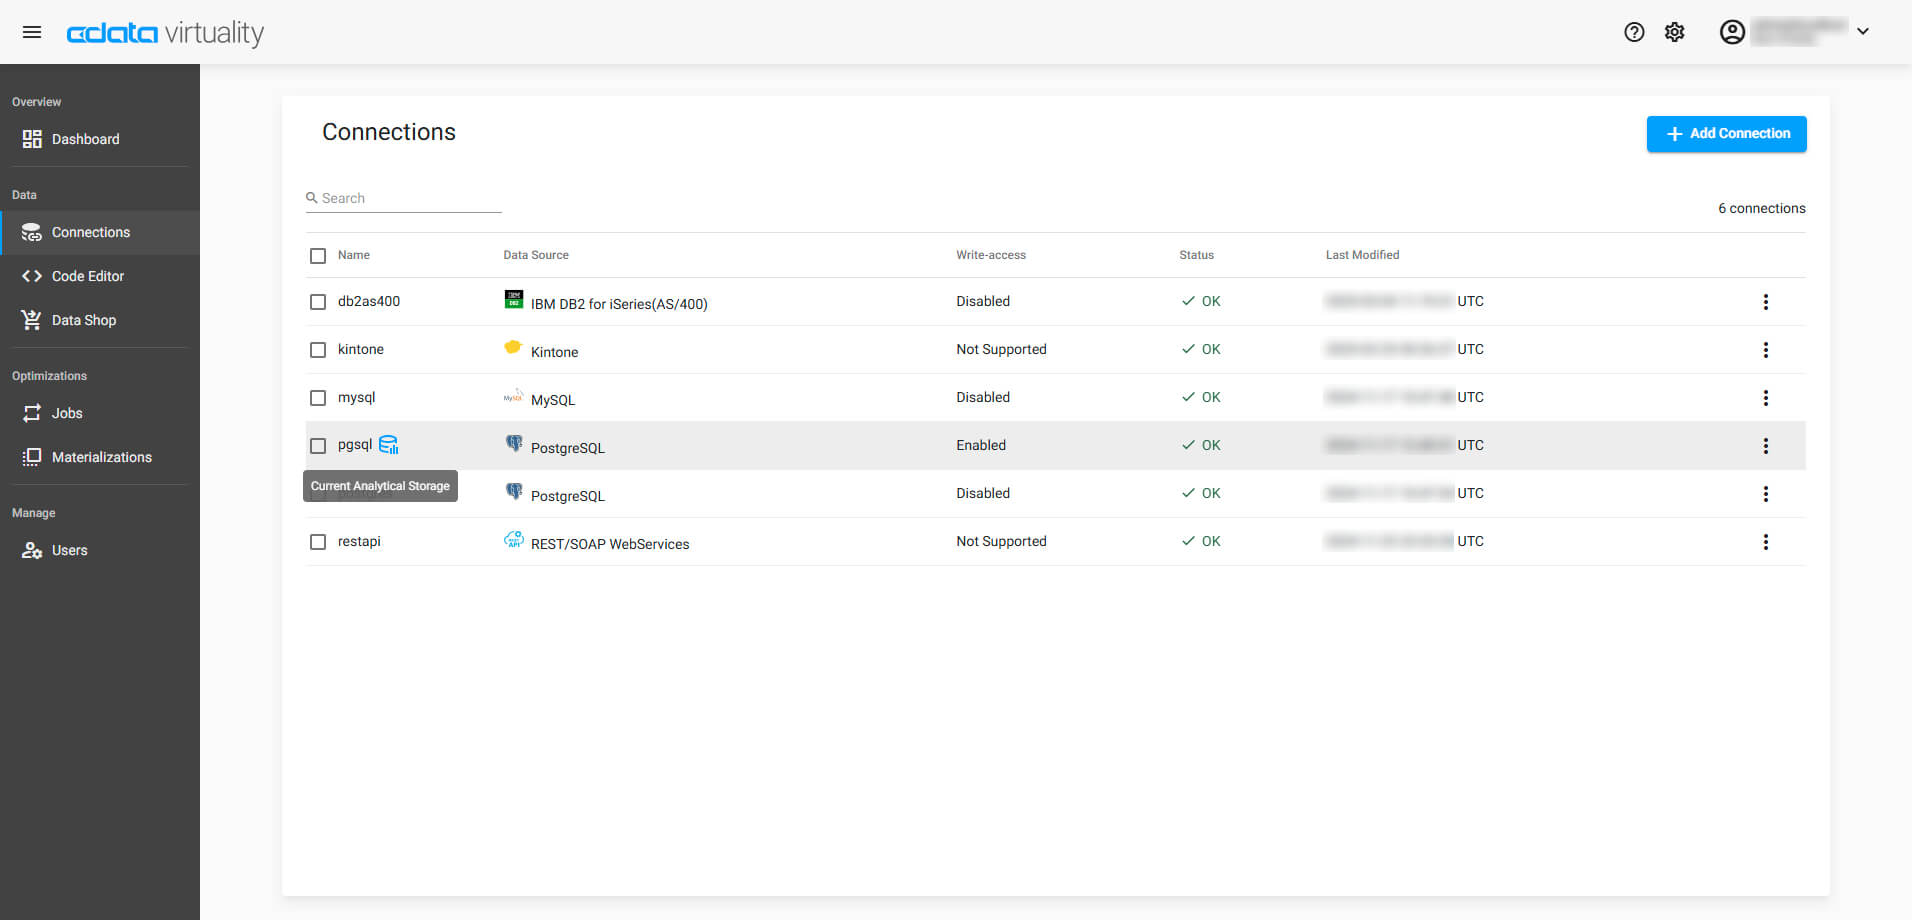
Task: Click the REST/SOAP WebServices icon
Action: (513, 539)
